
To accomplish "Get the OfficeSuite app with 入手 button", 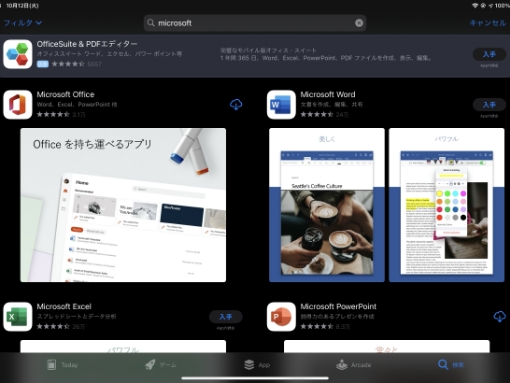I will pyautogui.click(x=489, y=54).
